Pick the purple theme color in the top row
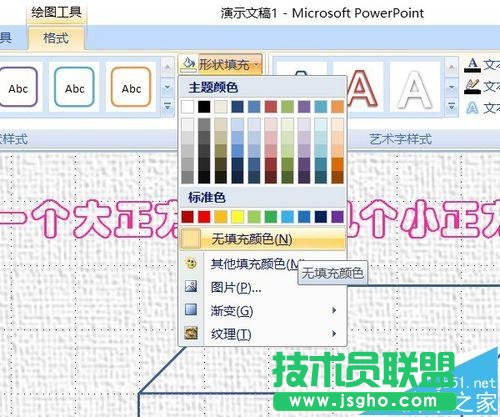 pos(304,107)
